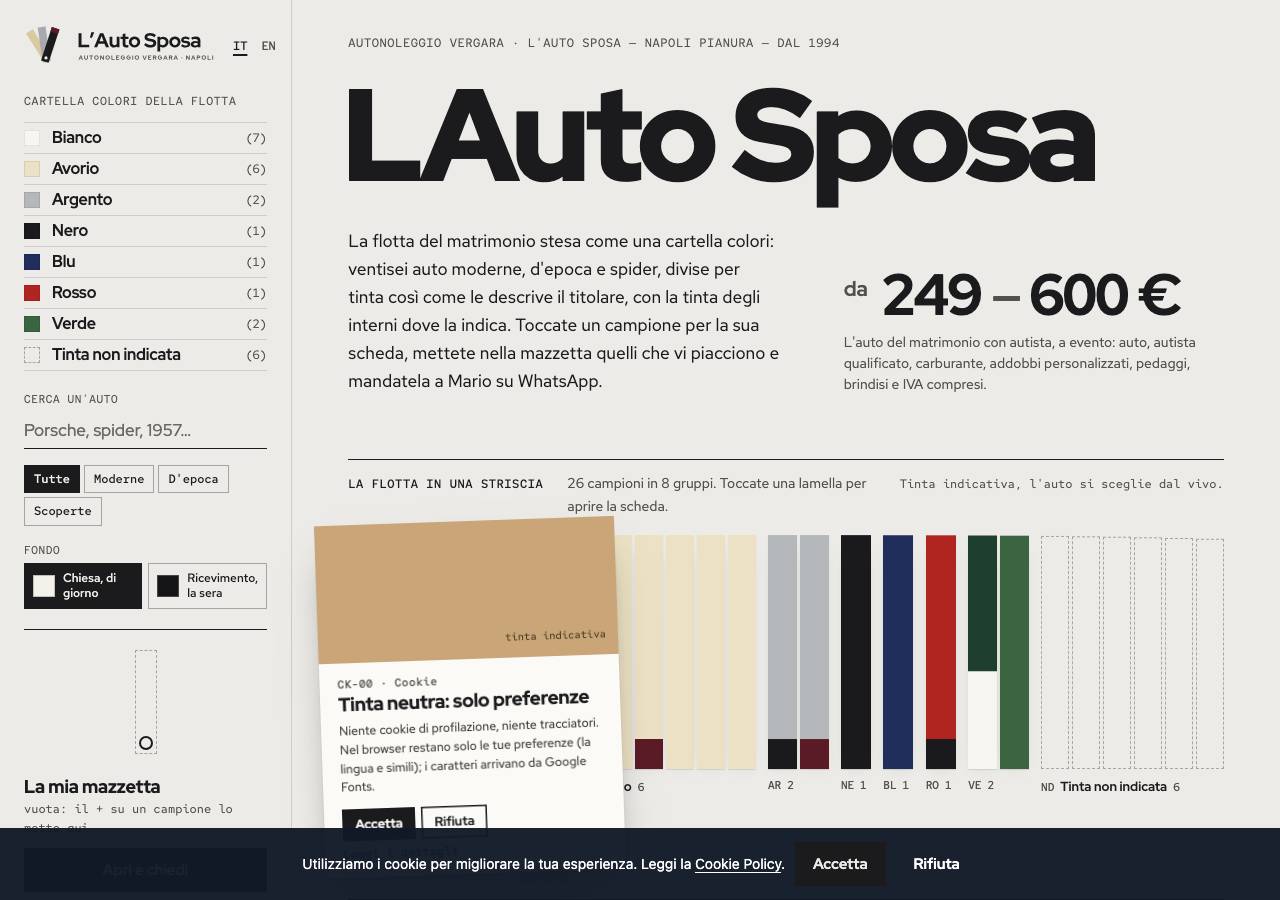Screen dimensions: 1280x900
Task: Click the 'ND Tinta non indicata 6' strip label
Action: tap(1110, 787)
